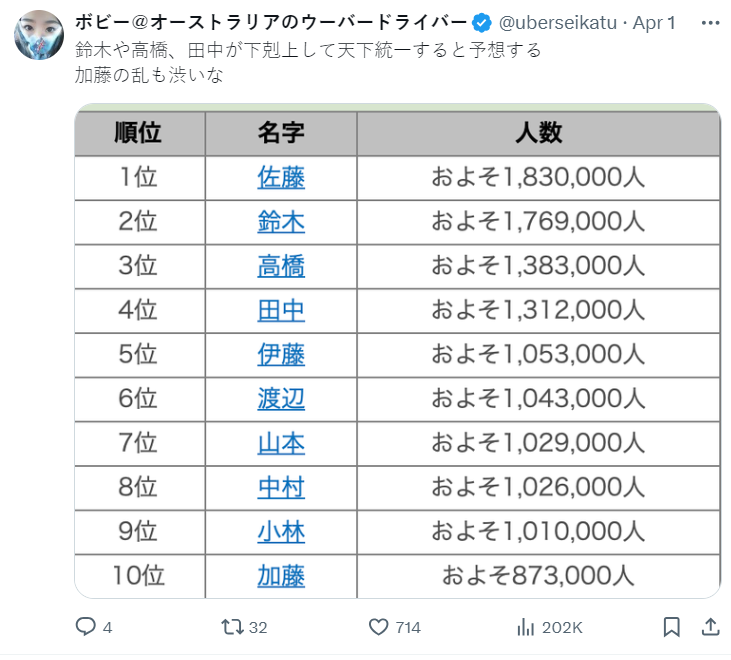The image size is (731, 660).
Task: Open the 小林 surname link
Action: pyautogui.click(x=281, y=531)
